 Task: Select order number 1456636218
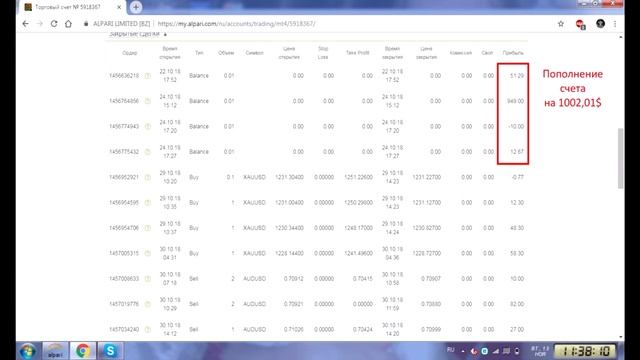tap(124, 76)
